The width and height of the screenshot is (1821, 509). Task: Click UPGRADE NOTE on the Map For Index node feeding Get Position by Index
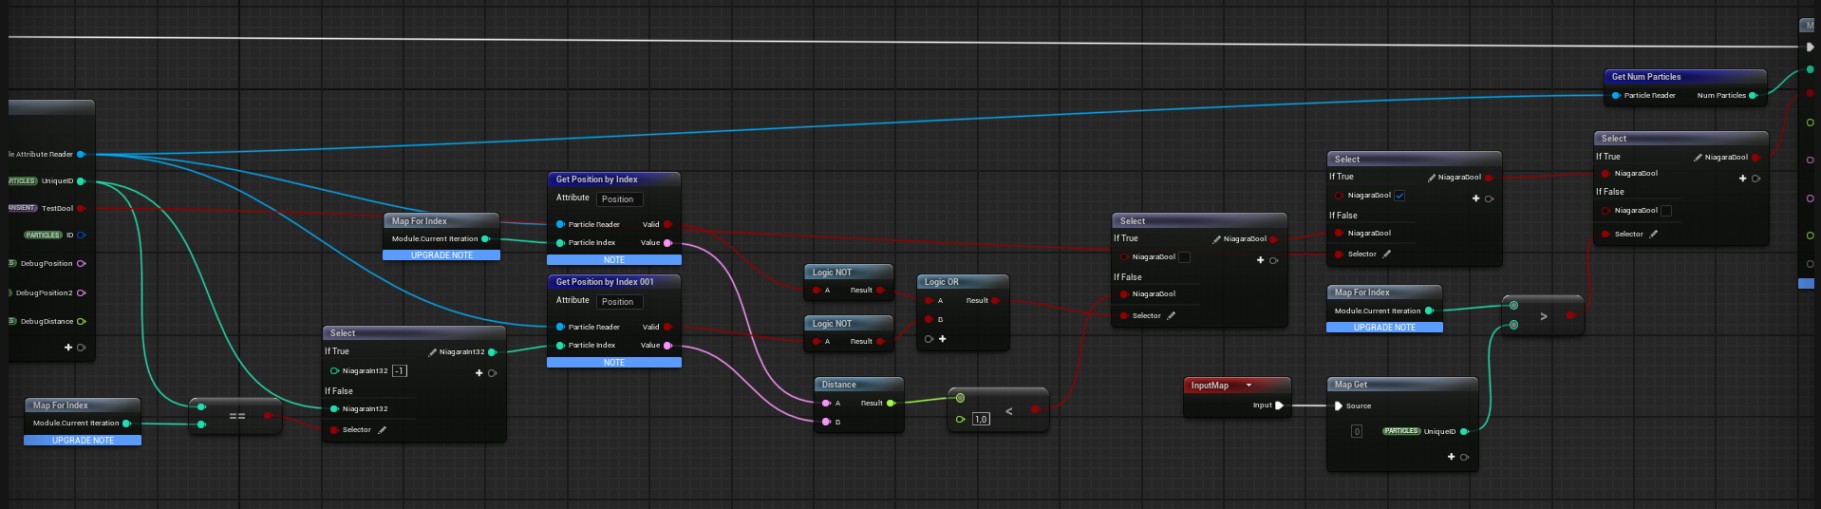[x=441, y=255]
